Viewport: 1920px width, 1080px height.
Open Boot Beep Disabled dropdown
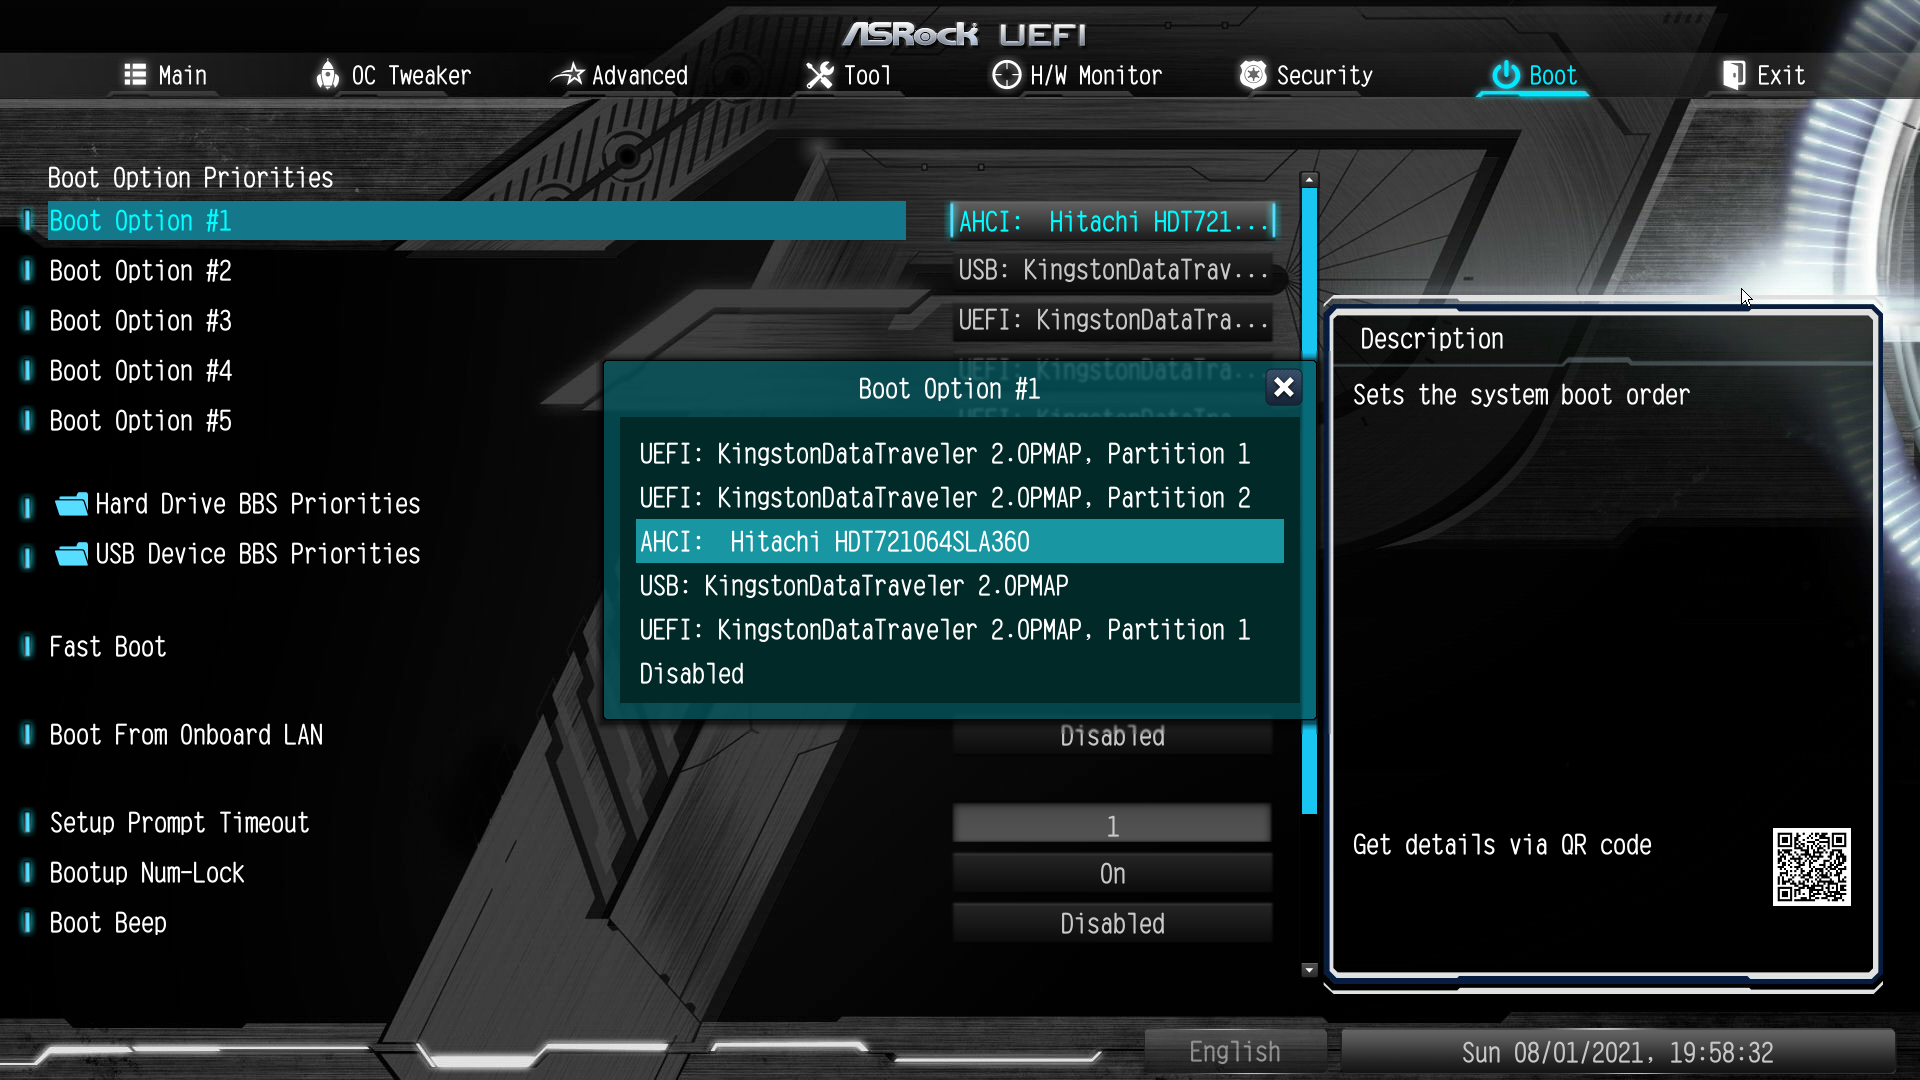[1113, 924]
